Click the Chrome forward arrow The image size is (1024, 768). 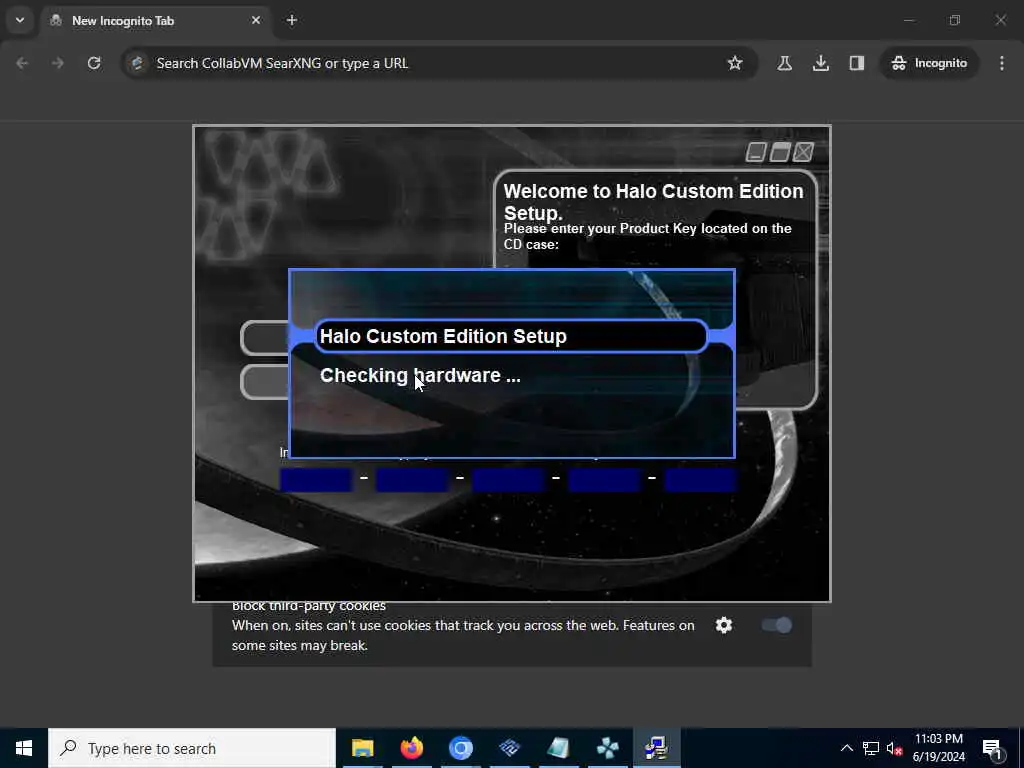[x=57, y=63]
